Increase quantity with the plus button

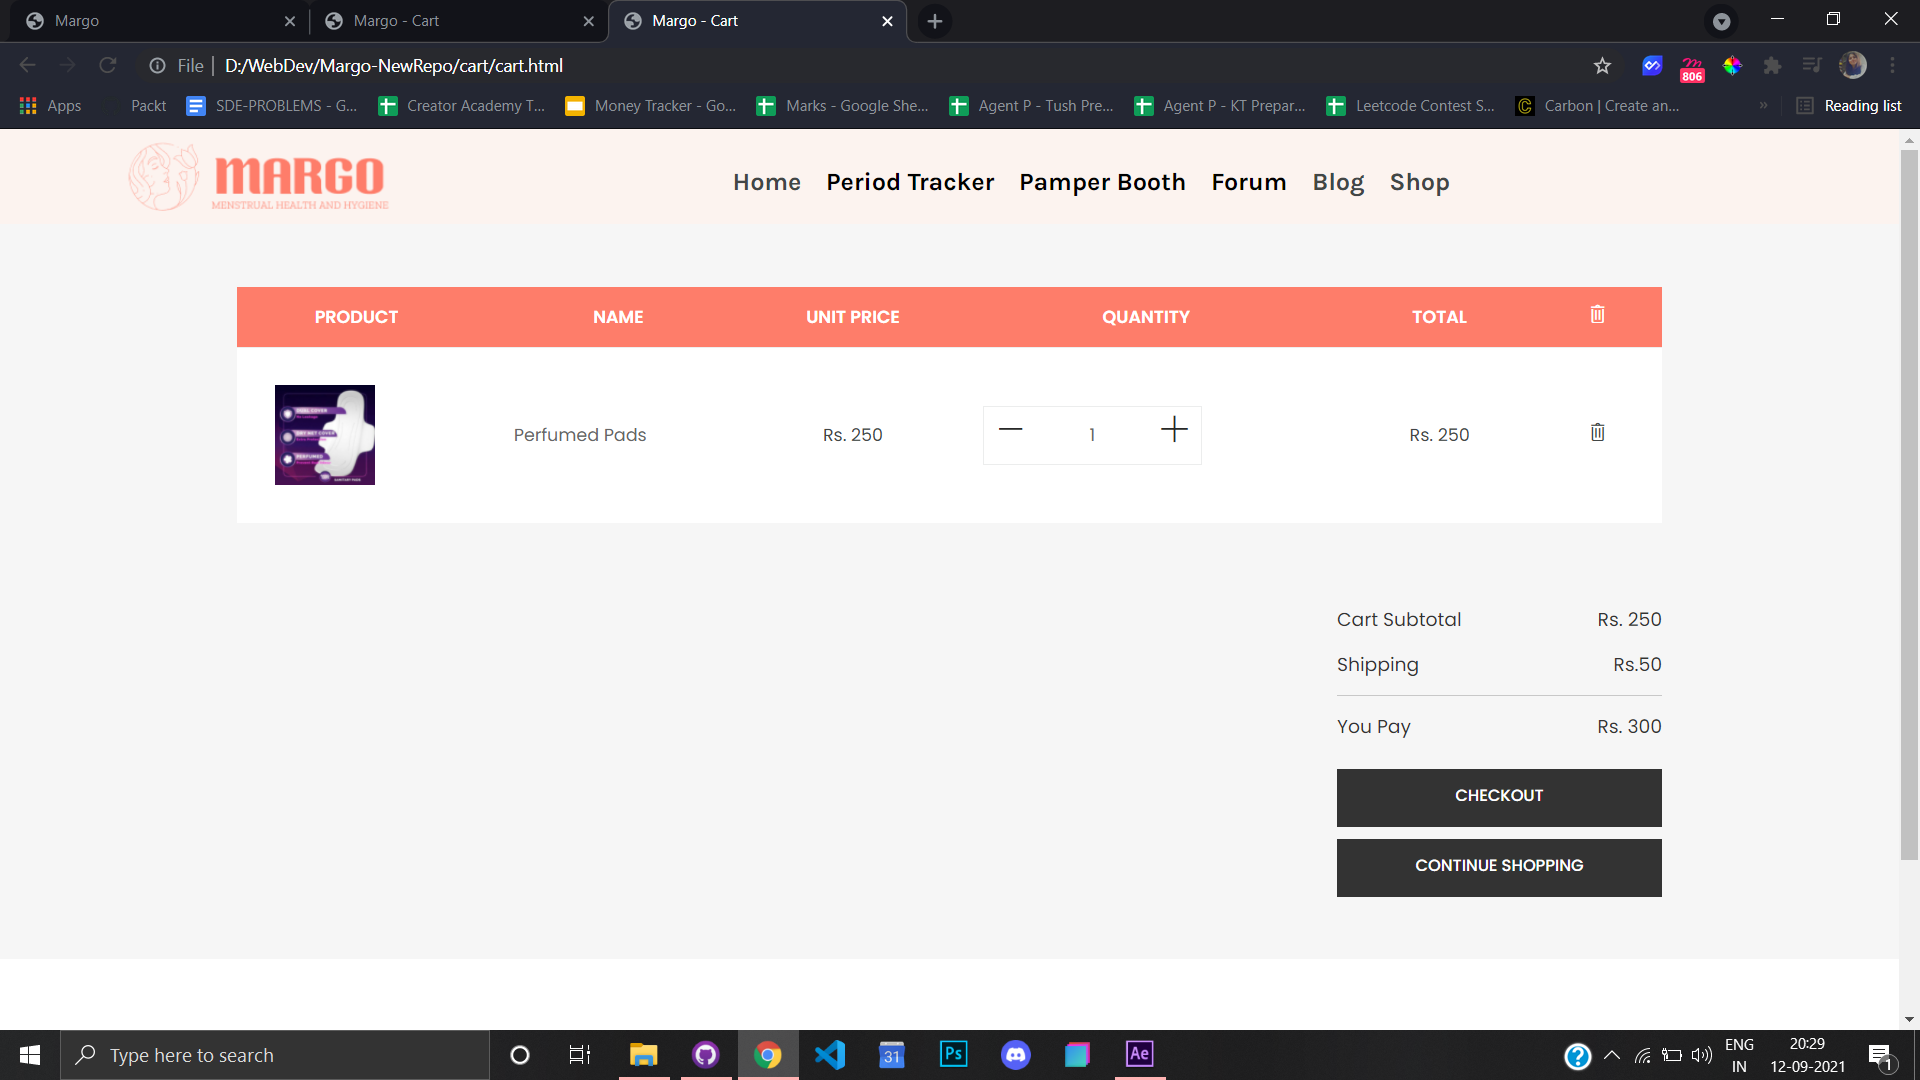click(1174, 430)
